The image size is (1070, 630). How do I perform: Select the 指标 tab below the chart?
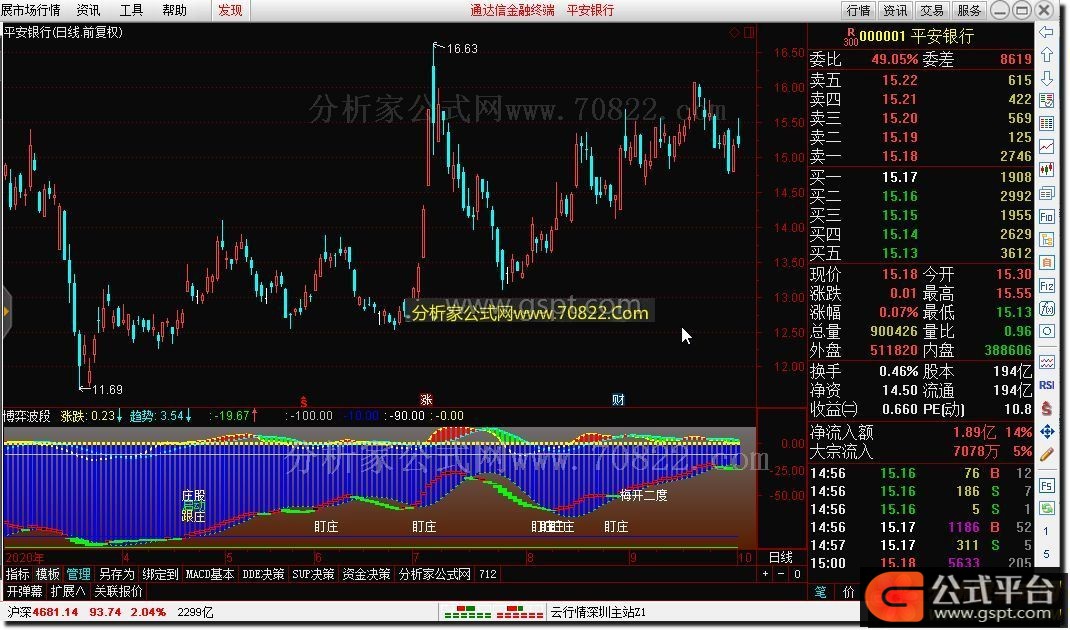(x=18, y=574)
